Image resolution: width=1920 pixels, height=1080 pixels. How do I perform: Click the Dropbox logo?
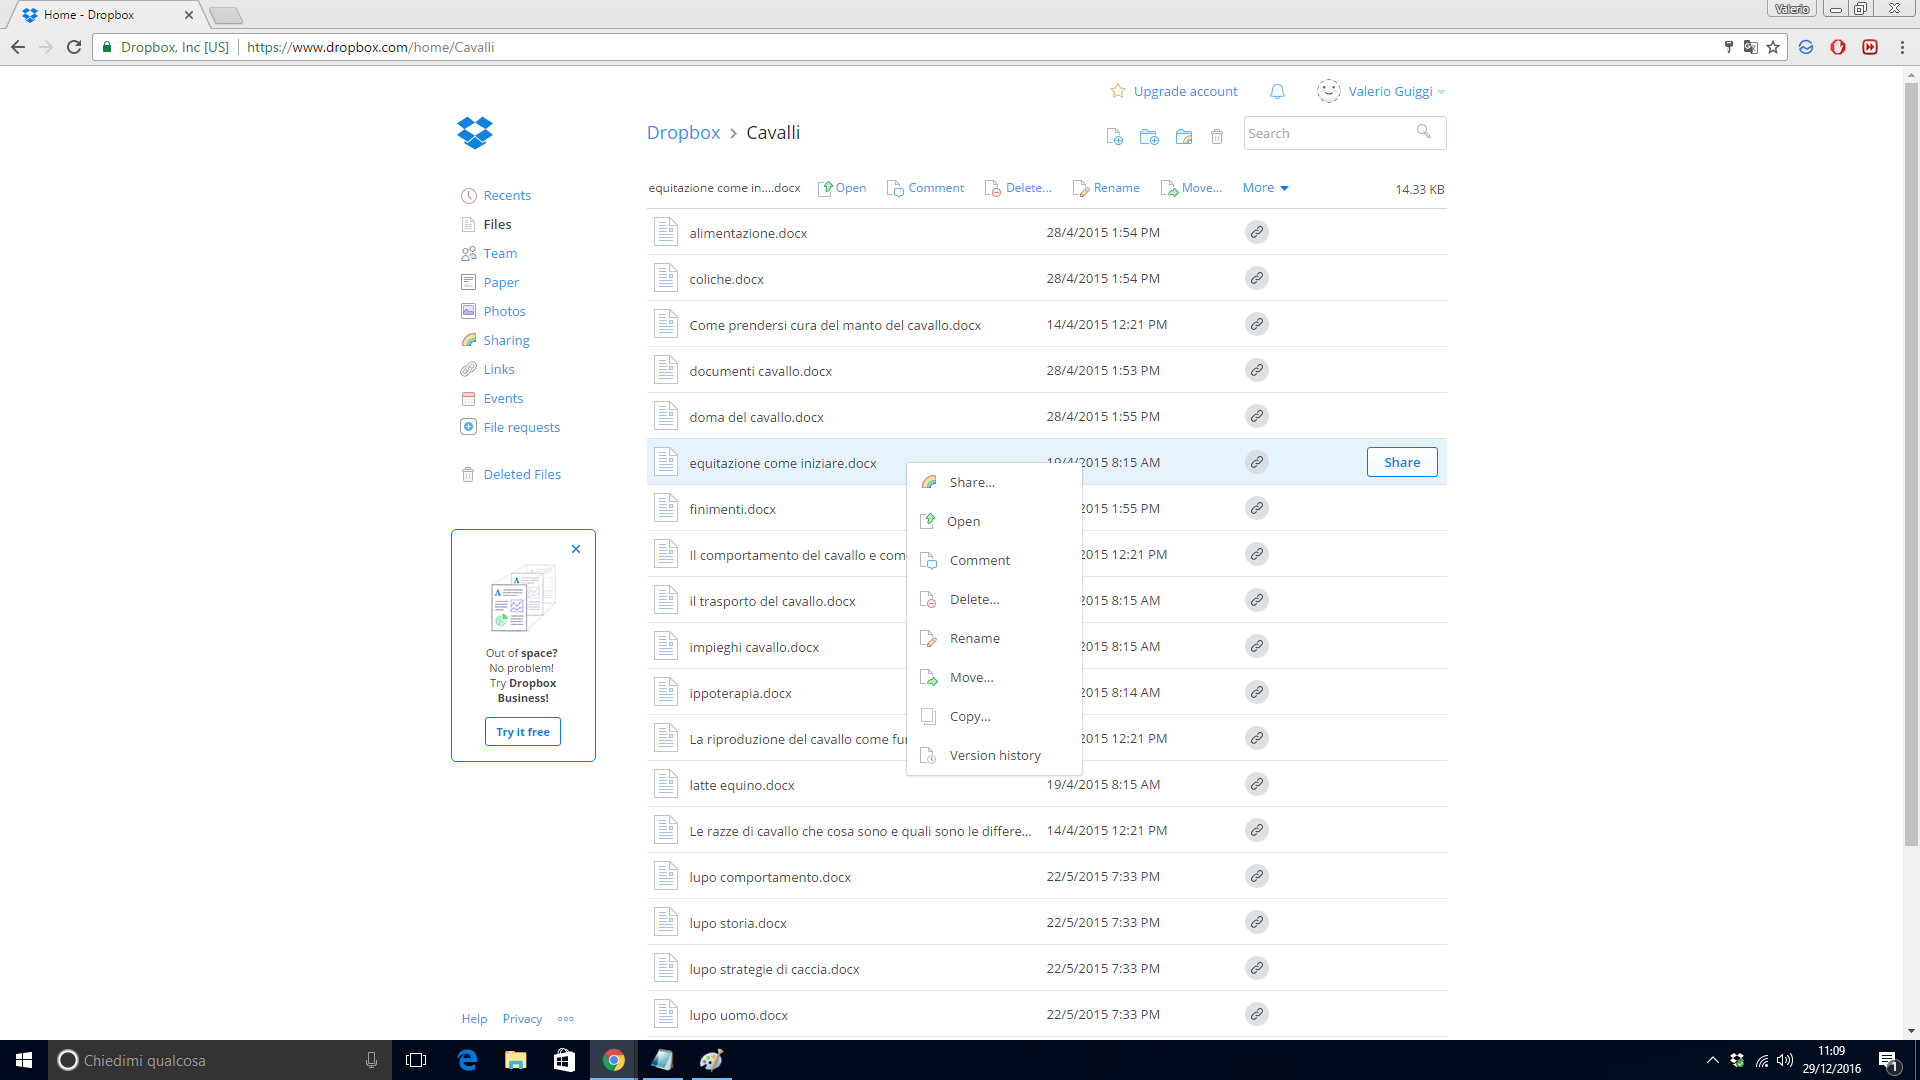click(475, 132)
